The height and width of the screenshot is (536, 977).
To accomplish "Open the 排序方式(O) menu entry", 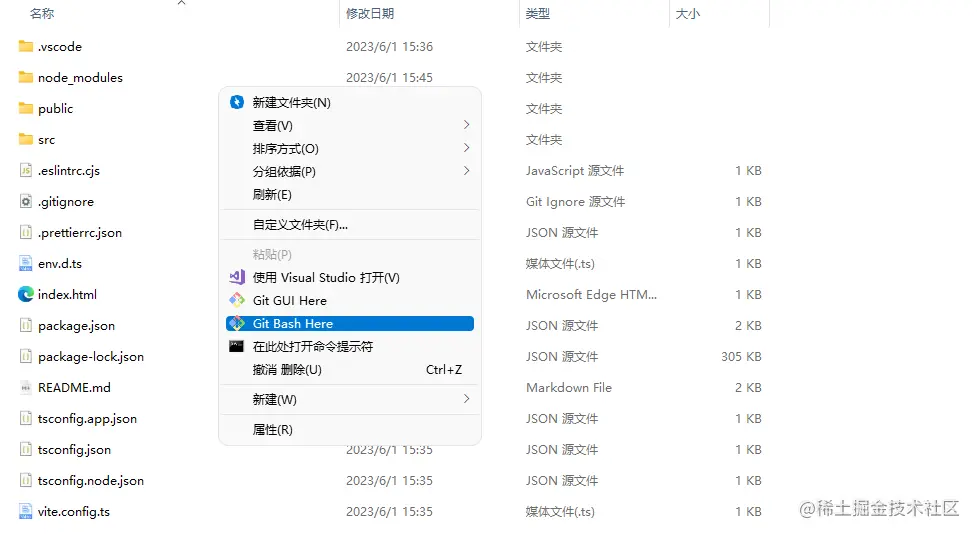I will [x=350, y=148].
